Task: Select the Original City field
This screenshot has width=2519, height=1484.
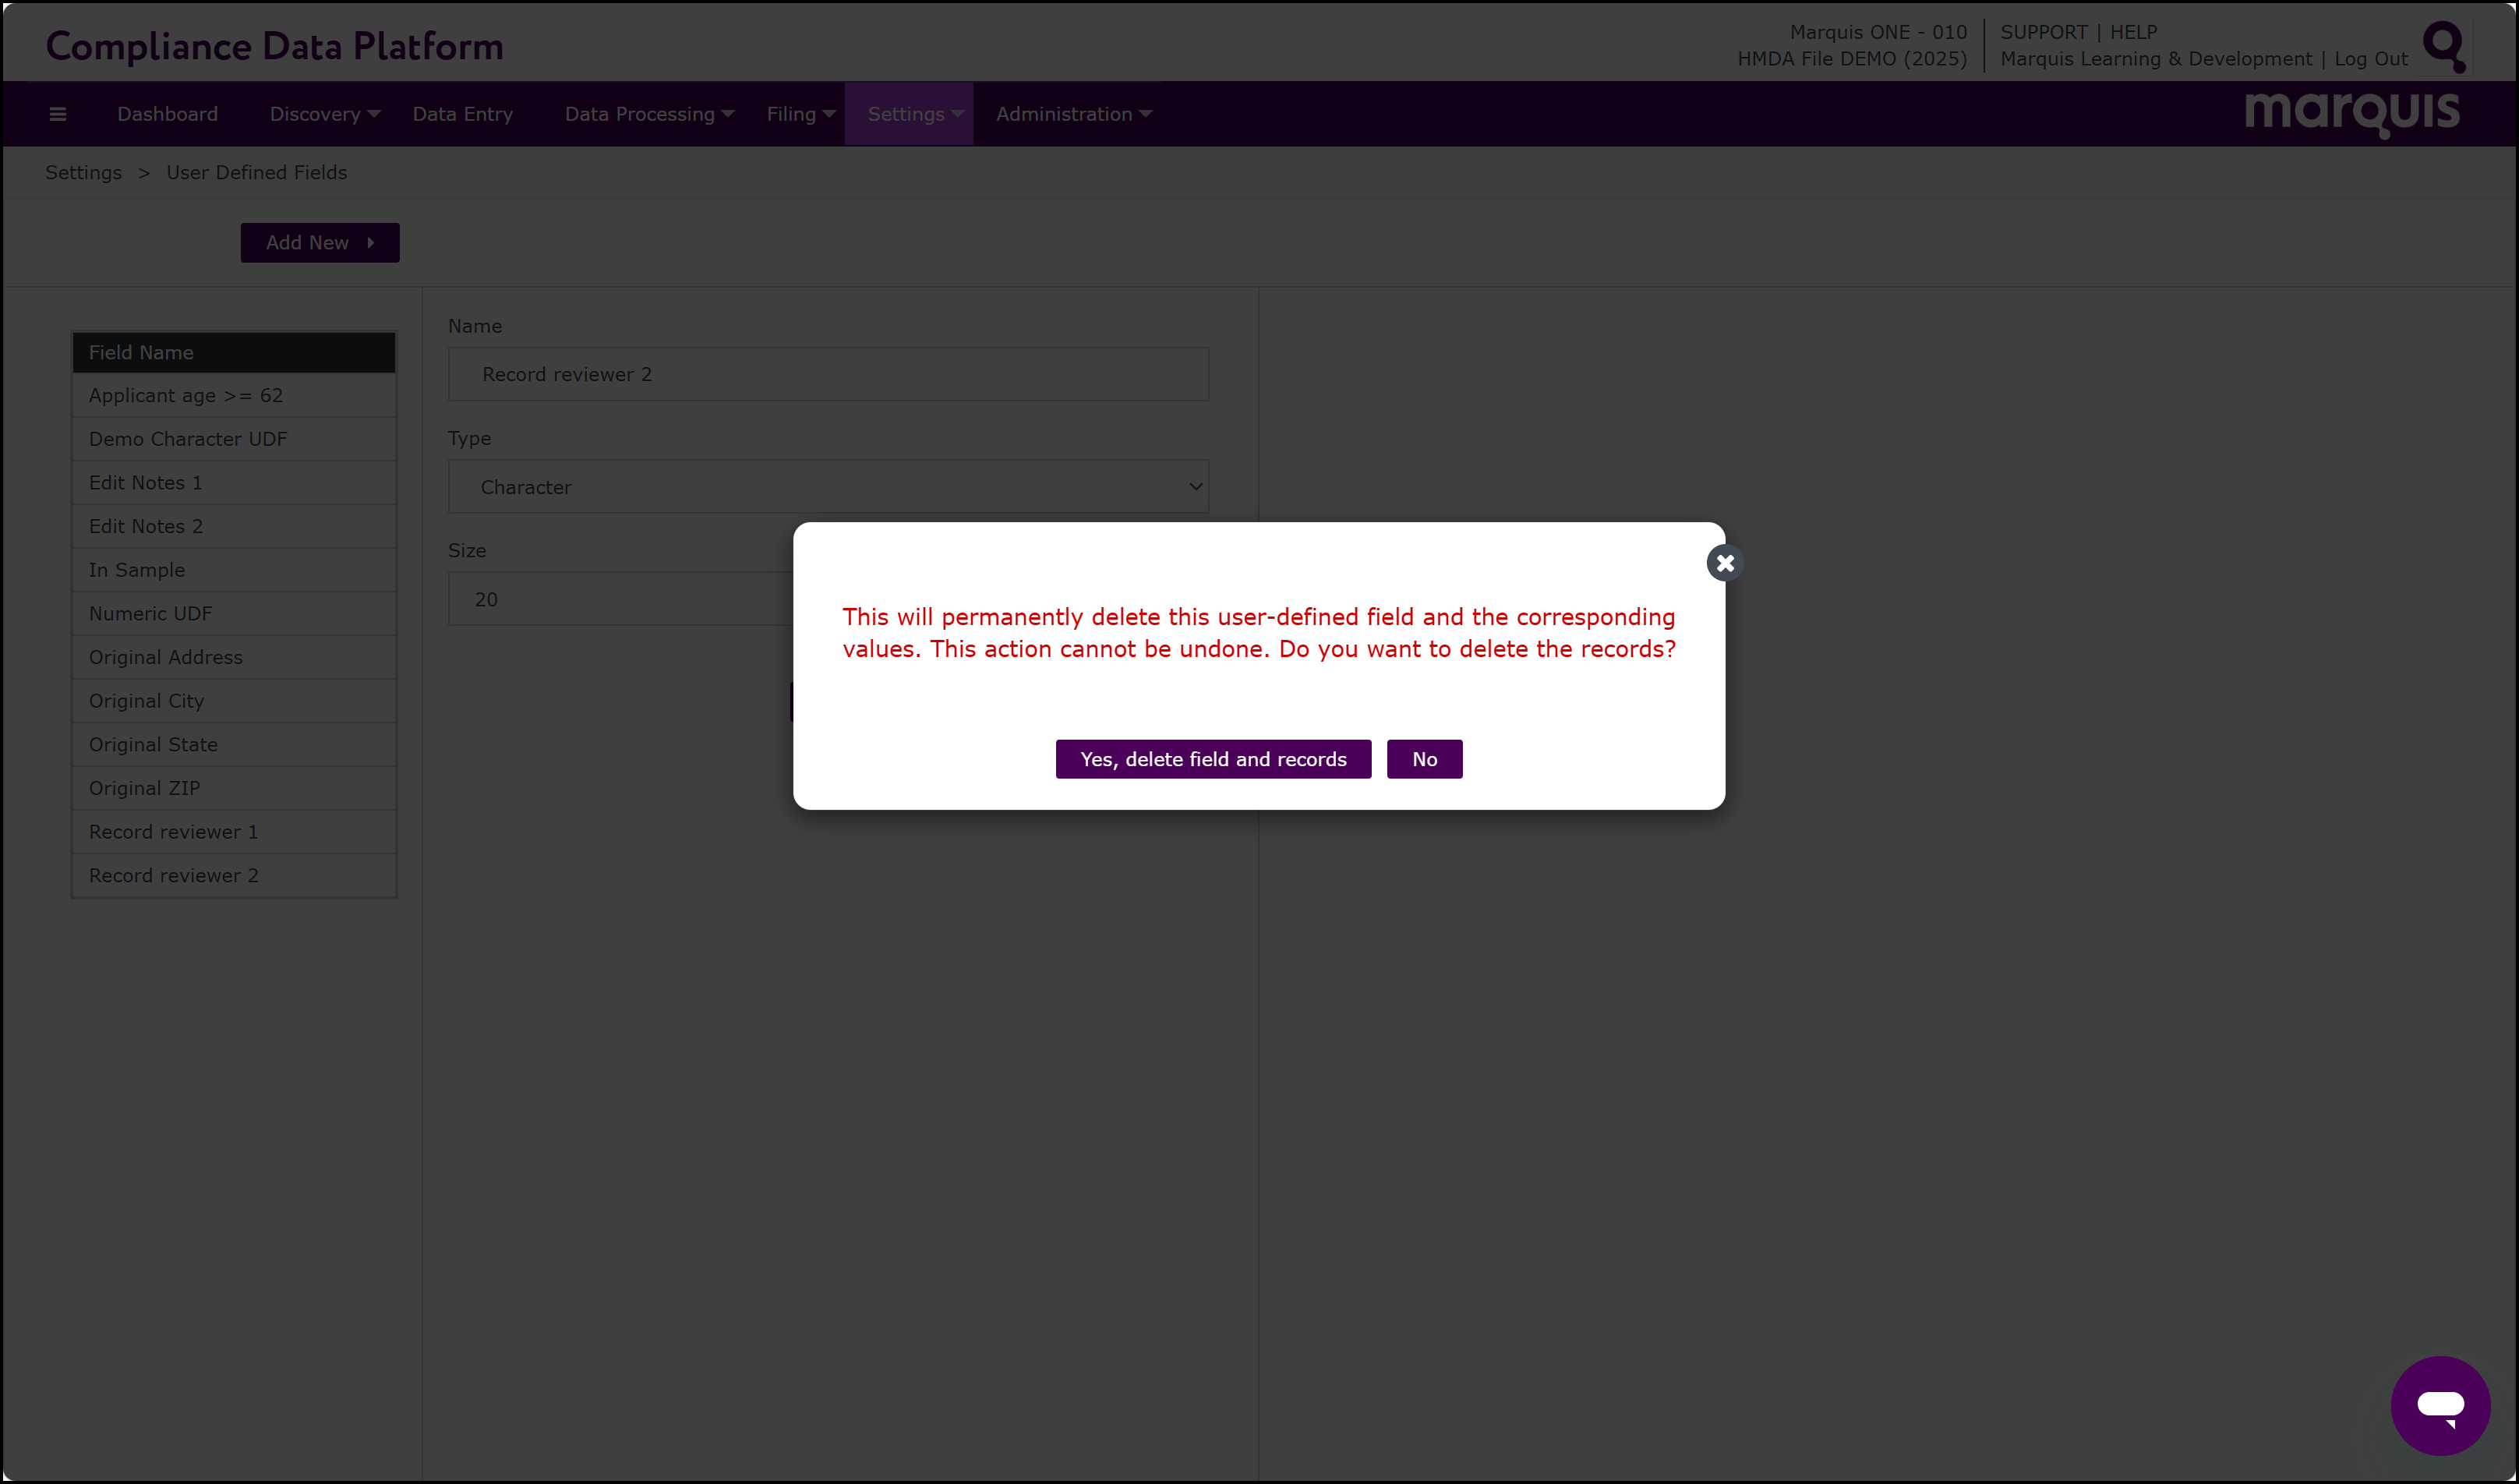Action: [x=234, y=701]
